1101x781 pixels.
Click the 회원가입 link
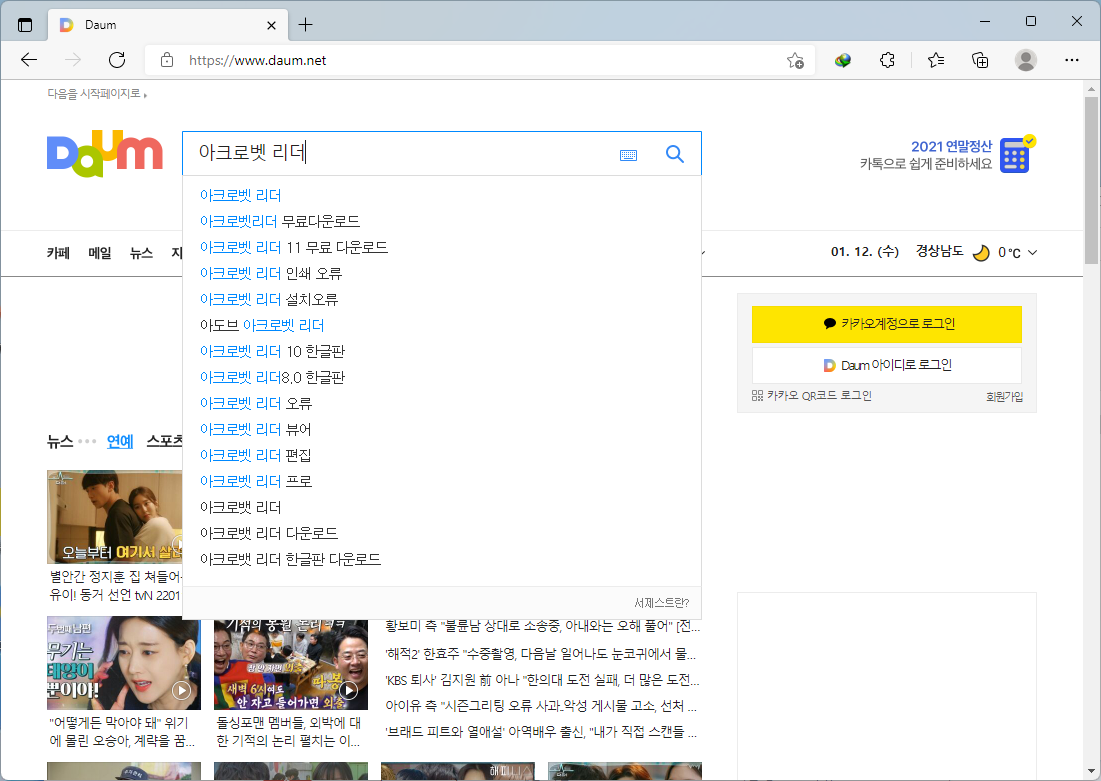point(1004,397)
